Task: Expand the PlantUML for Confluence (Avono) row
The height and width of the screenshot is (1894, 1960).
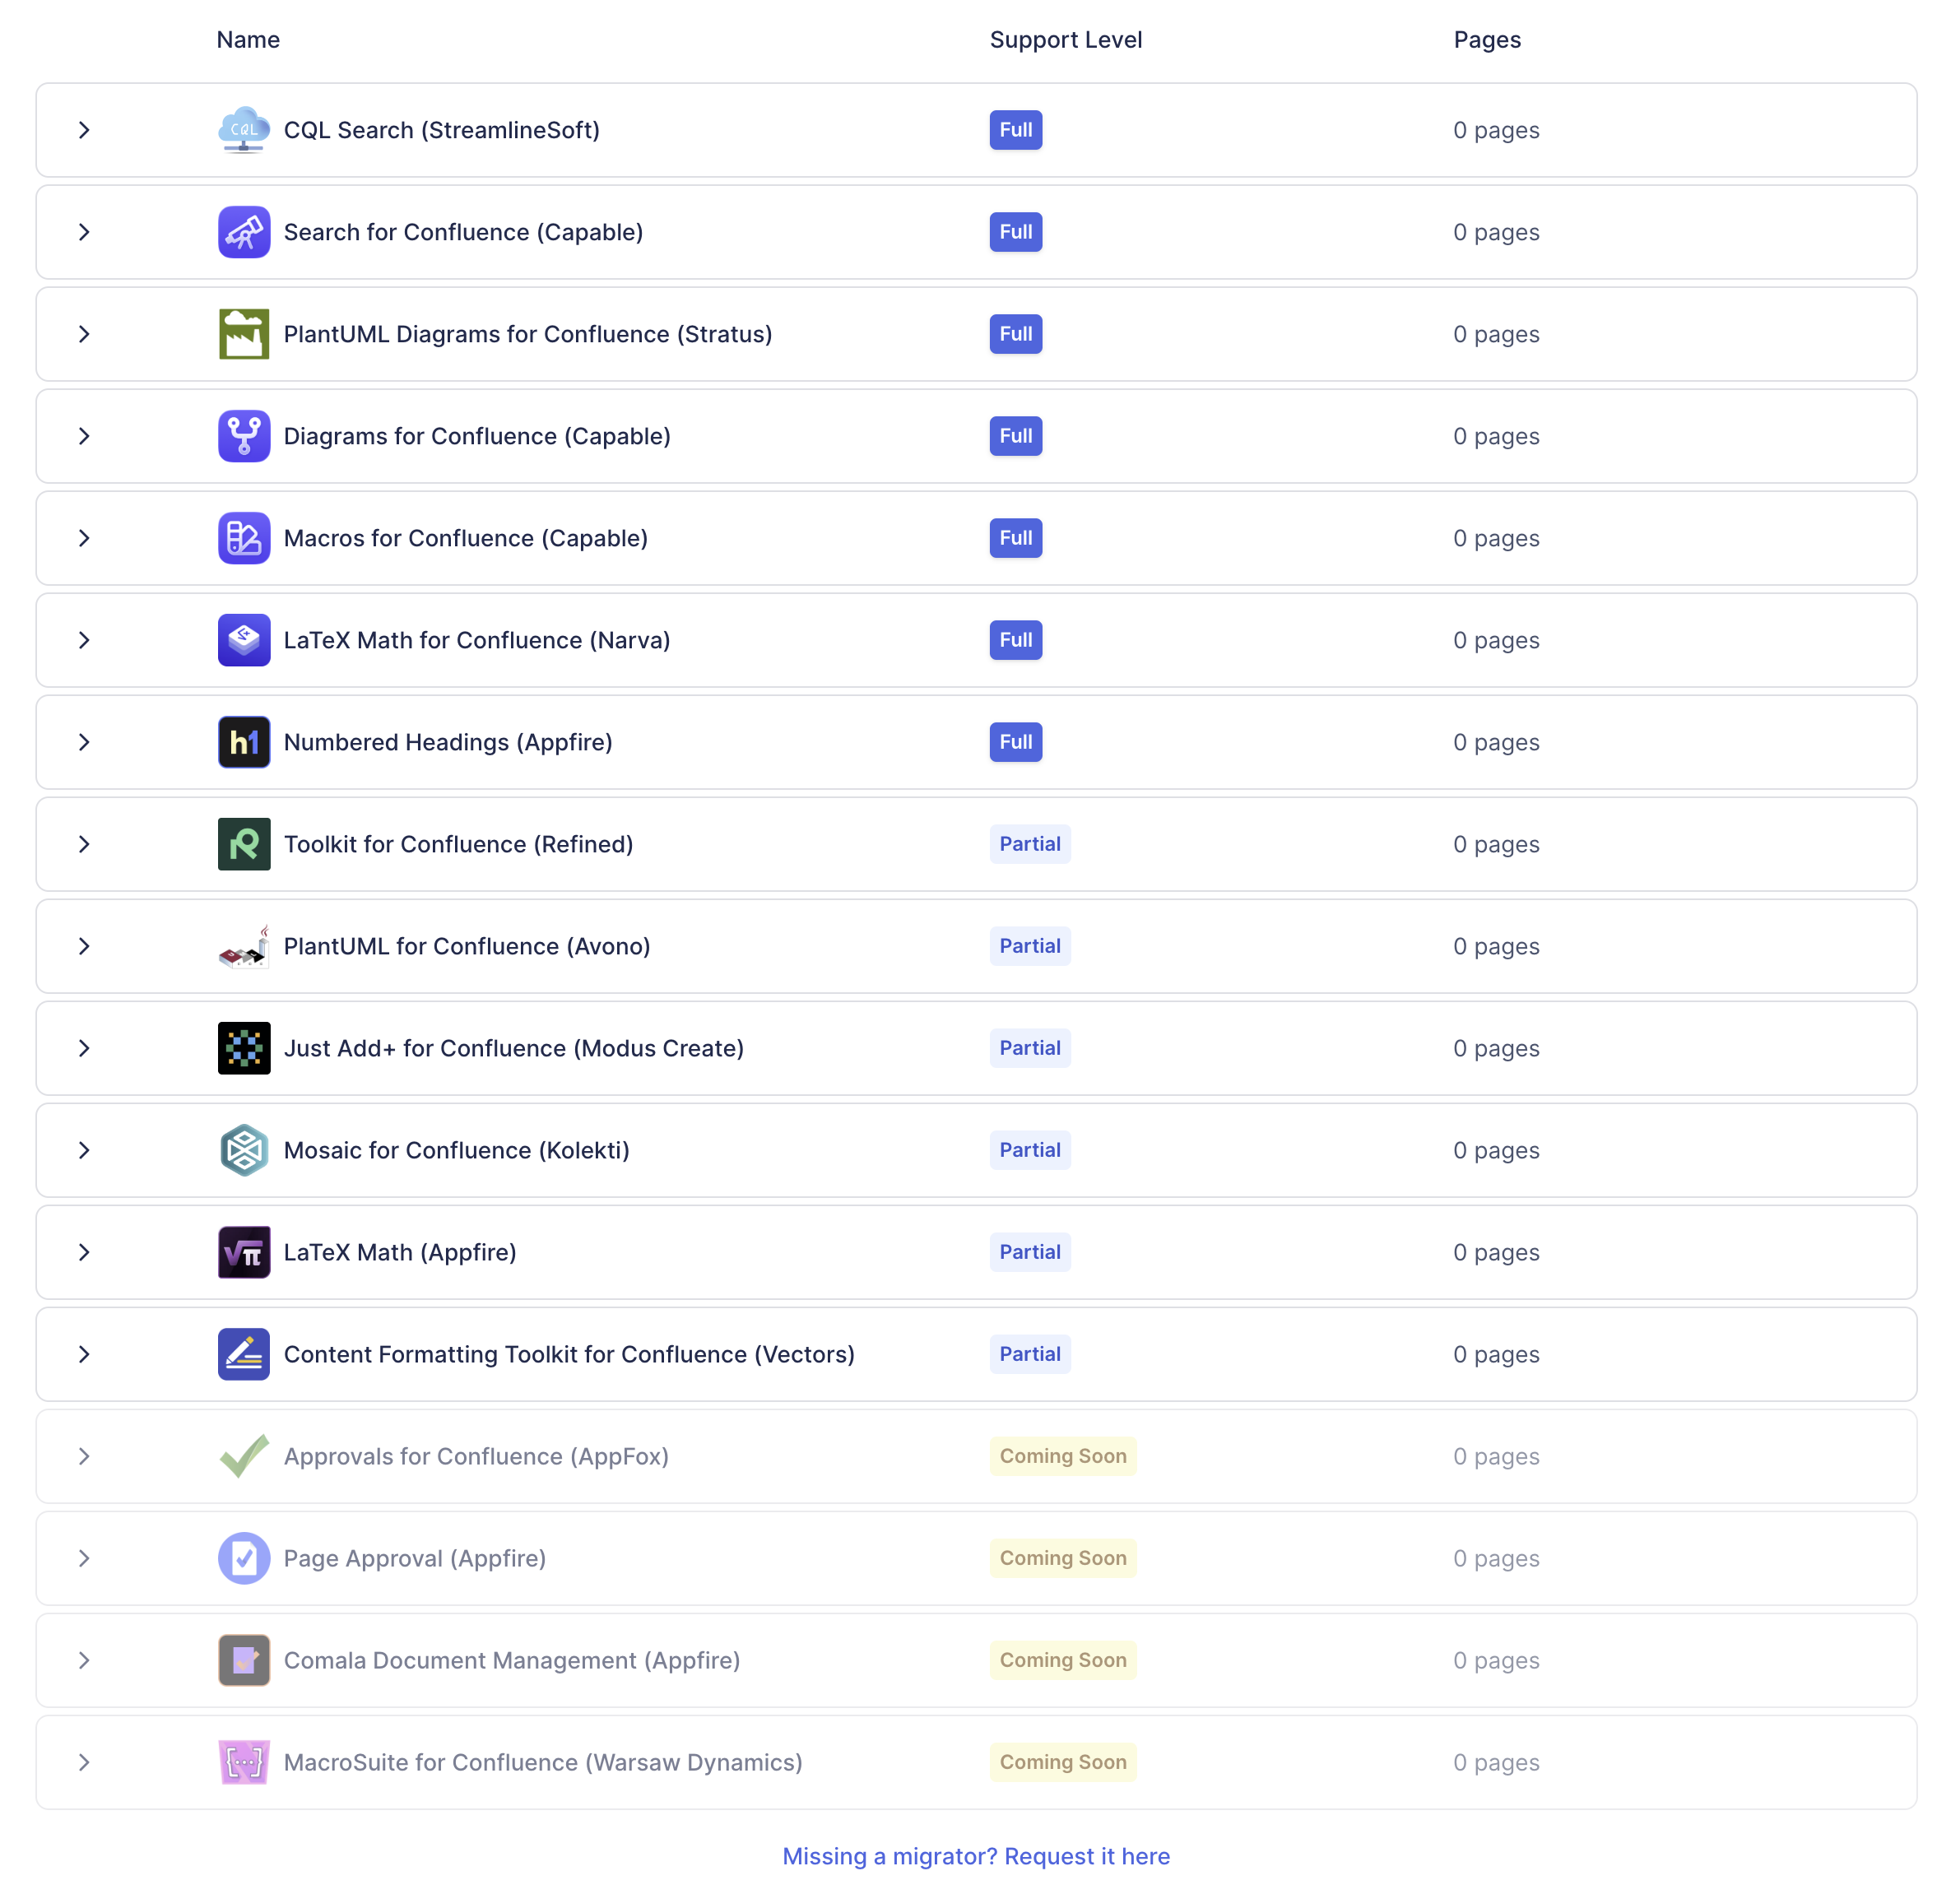Action: [x=84, y=946]
